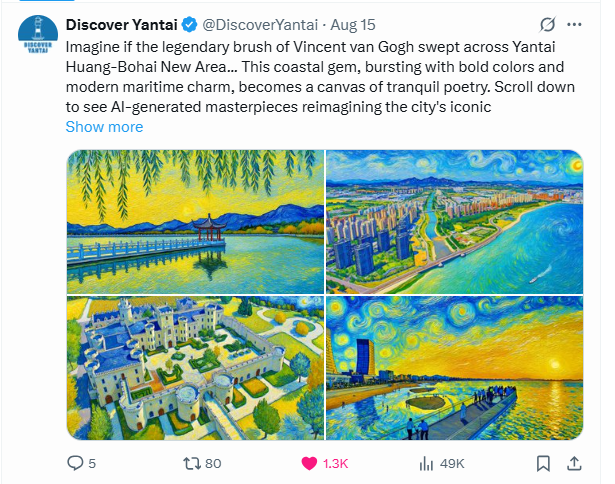The width and height of the screenshot is (615, 484).
Task: Click the Grok slashed-circle icon
Action: pyautogui.click(x=547, y=25)
